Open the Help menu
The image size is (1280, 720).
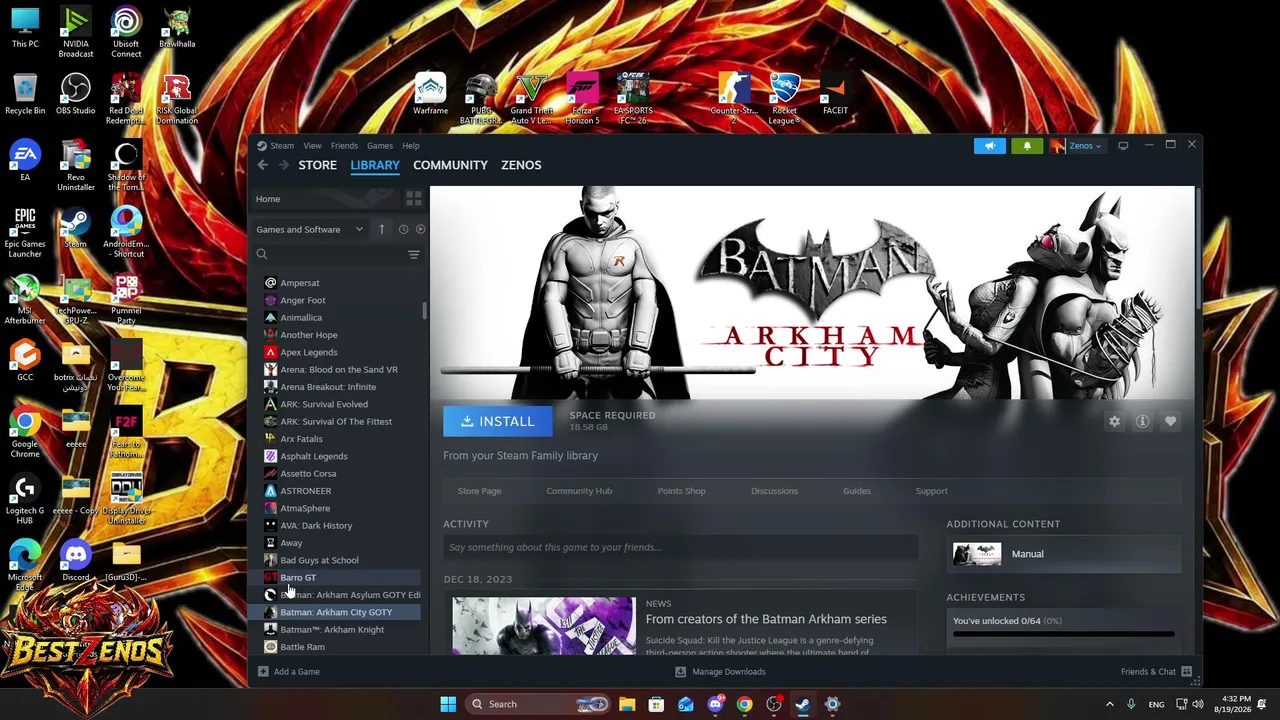411,146
